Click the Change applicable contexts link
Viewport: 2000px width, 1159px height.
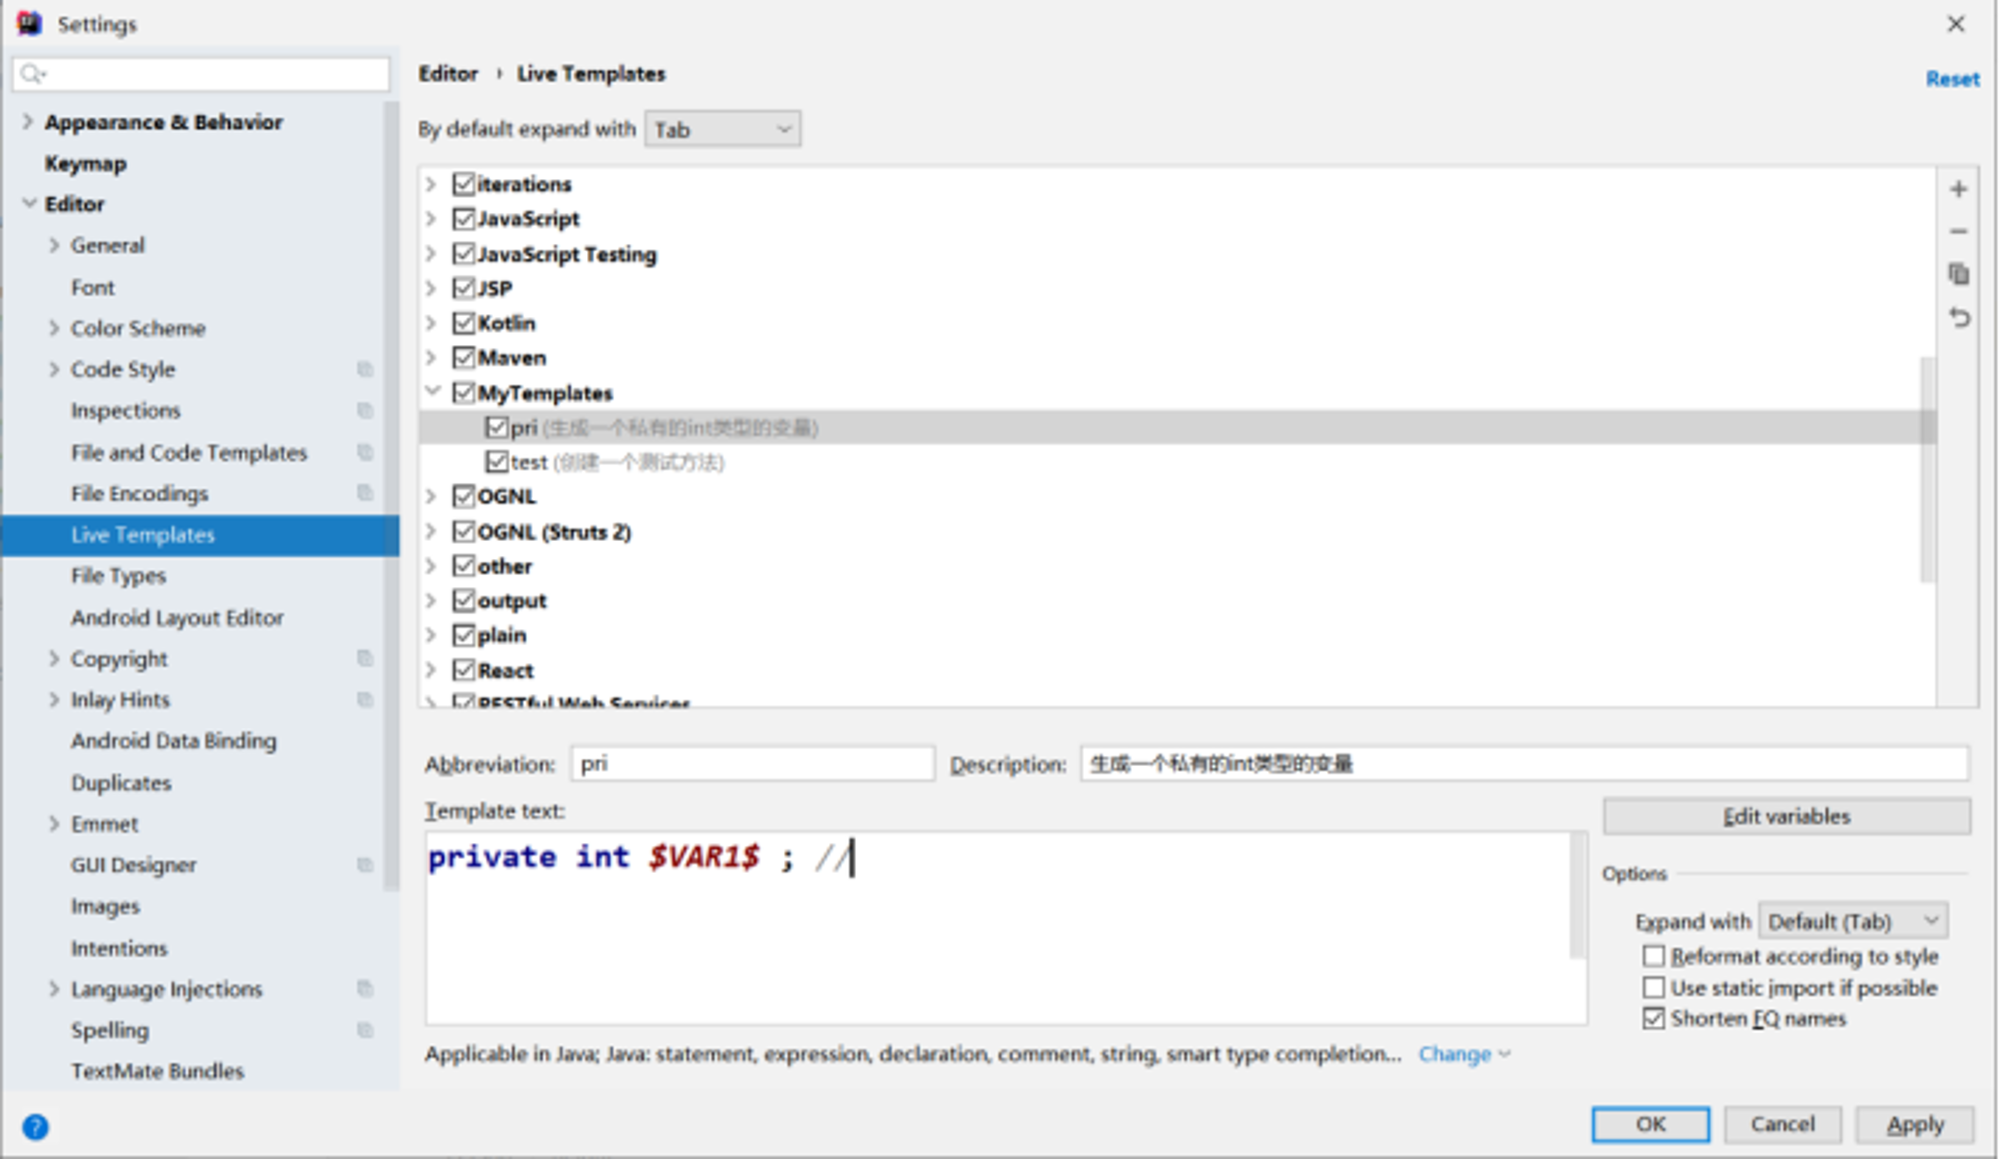[x=1464, y=1054]
